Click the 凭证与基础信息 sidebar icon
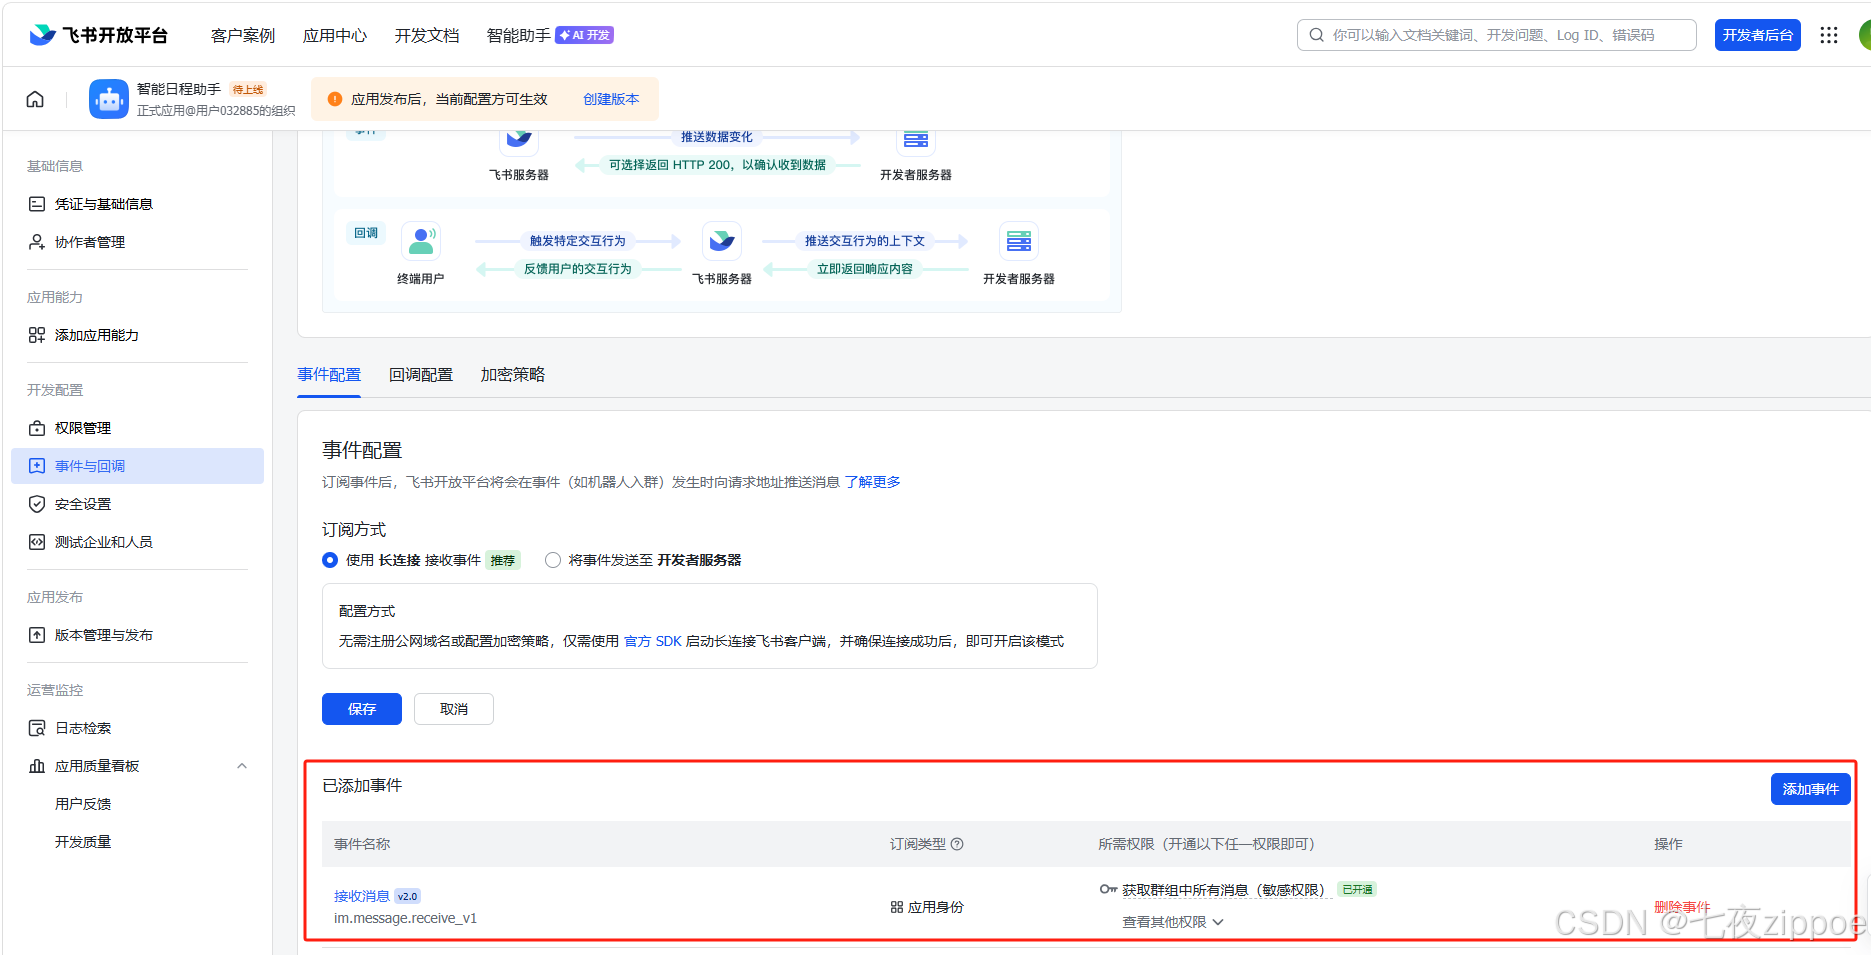This screenshot has width=1871, height=955. (x=37, y=204)
